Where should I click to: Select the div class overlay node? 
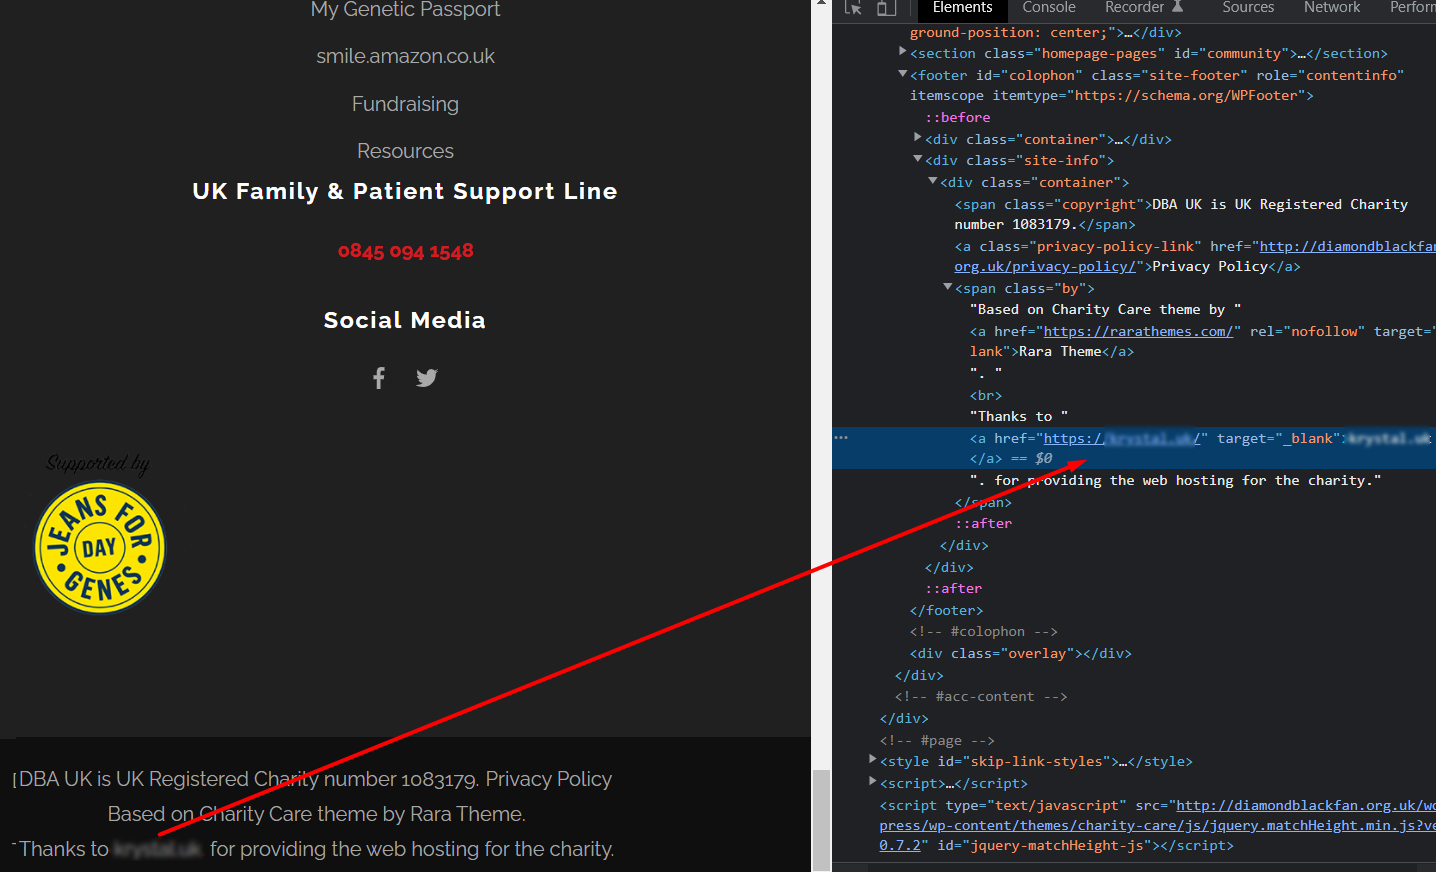click(x=1021, y=653)
